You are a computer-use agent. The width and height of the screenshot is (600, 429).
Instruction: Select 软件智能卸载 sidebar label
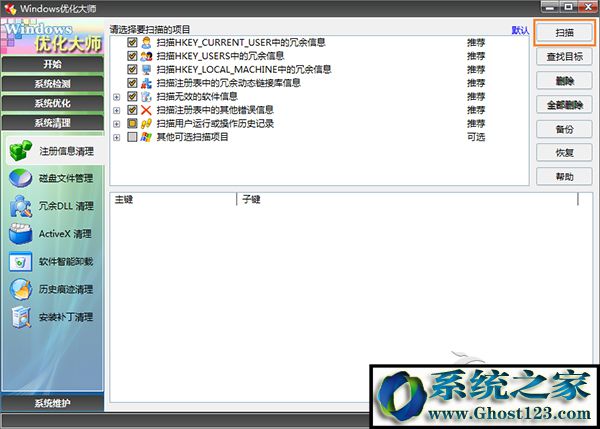click(x=66, y=262)
